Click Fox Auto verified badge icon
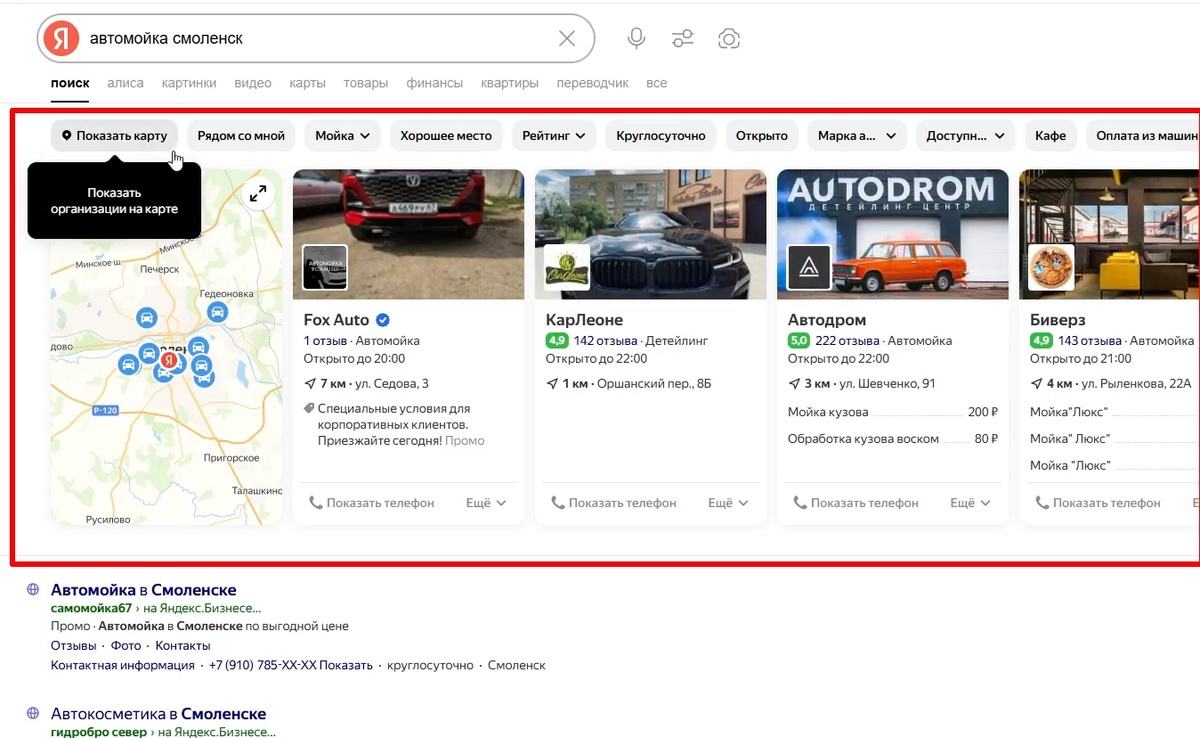This screenshot has height=738, width=1200. (382, 320)
